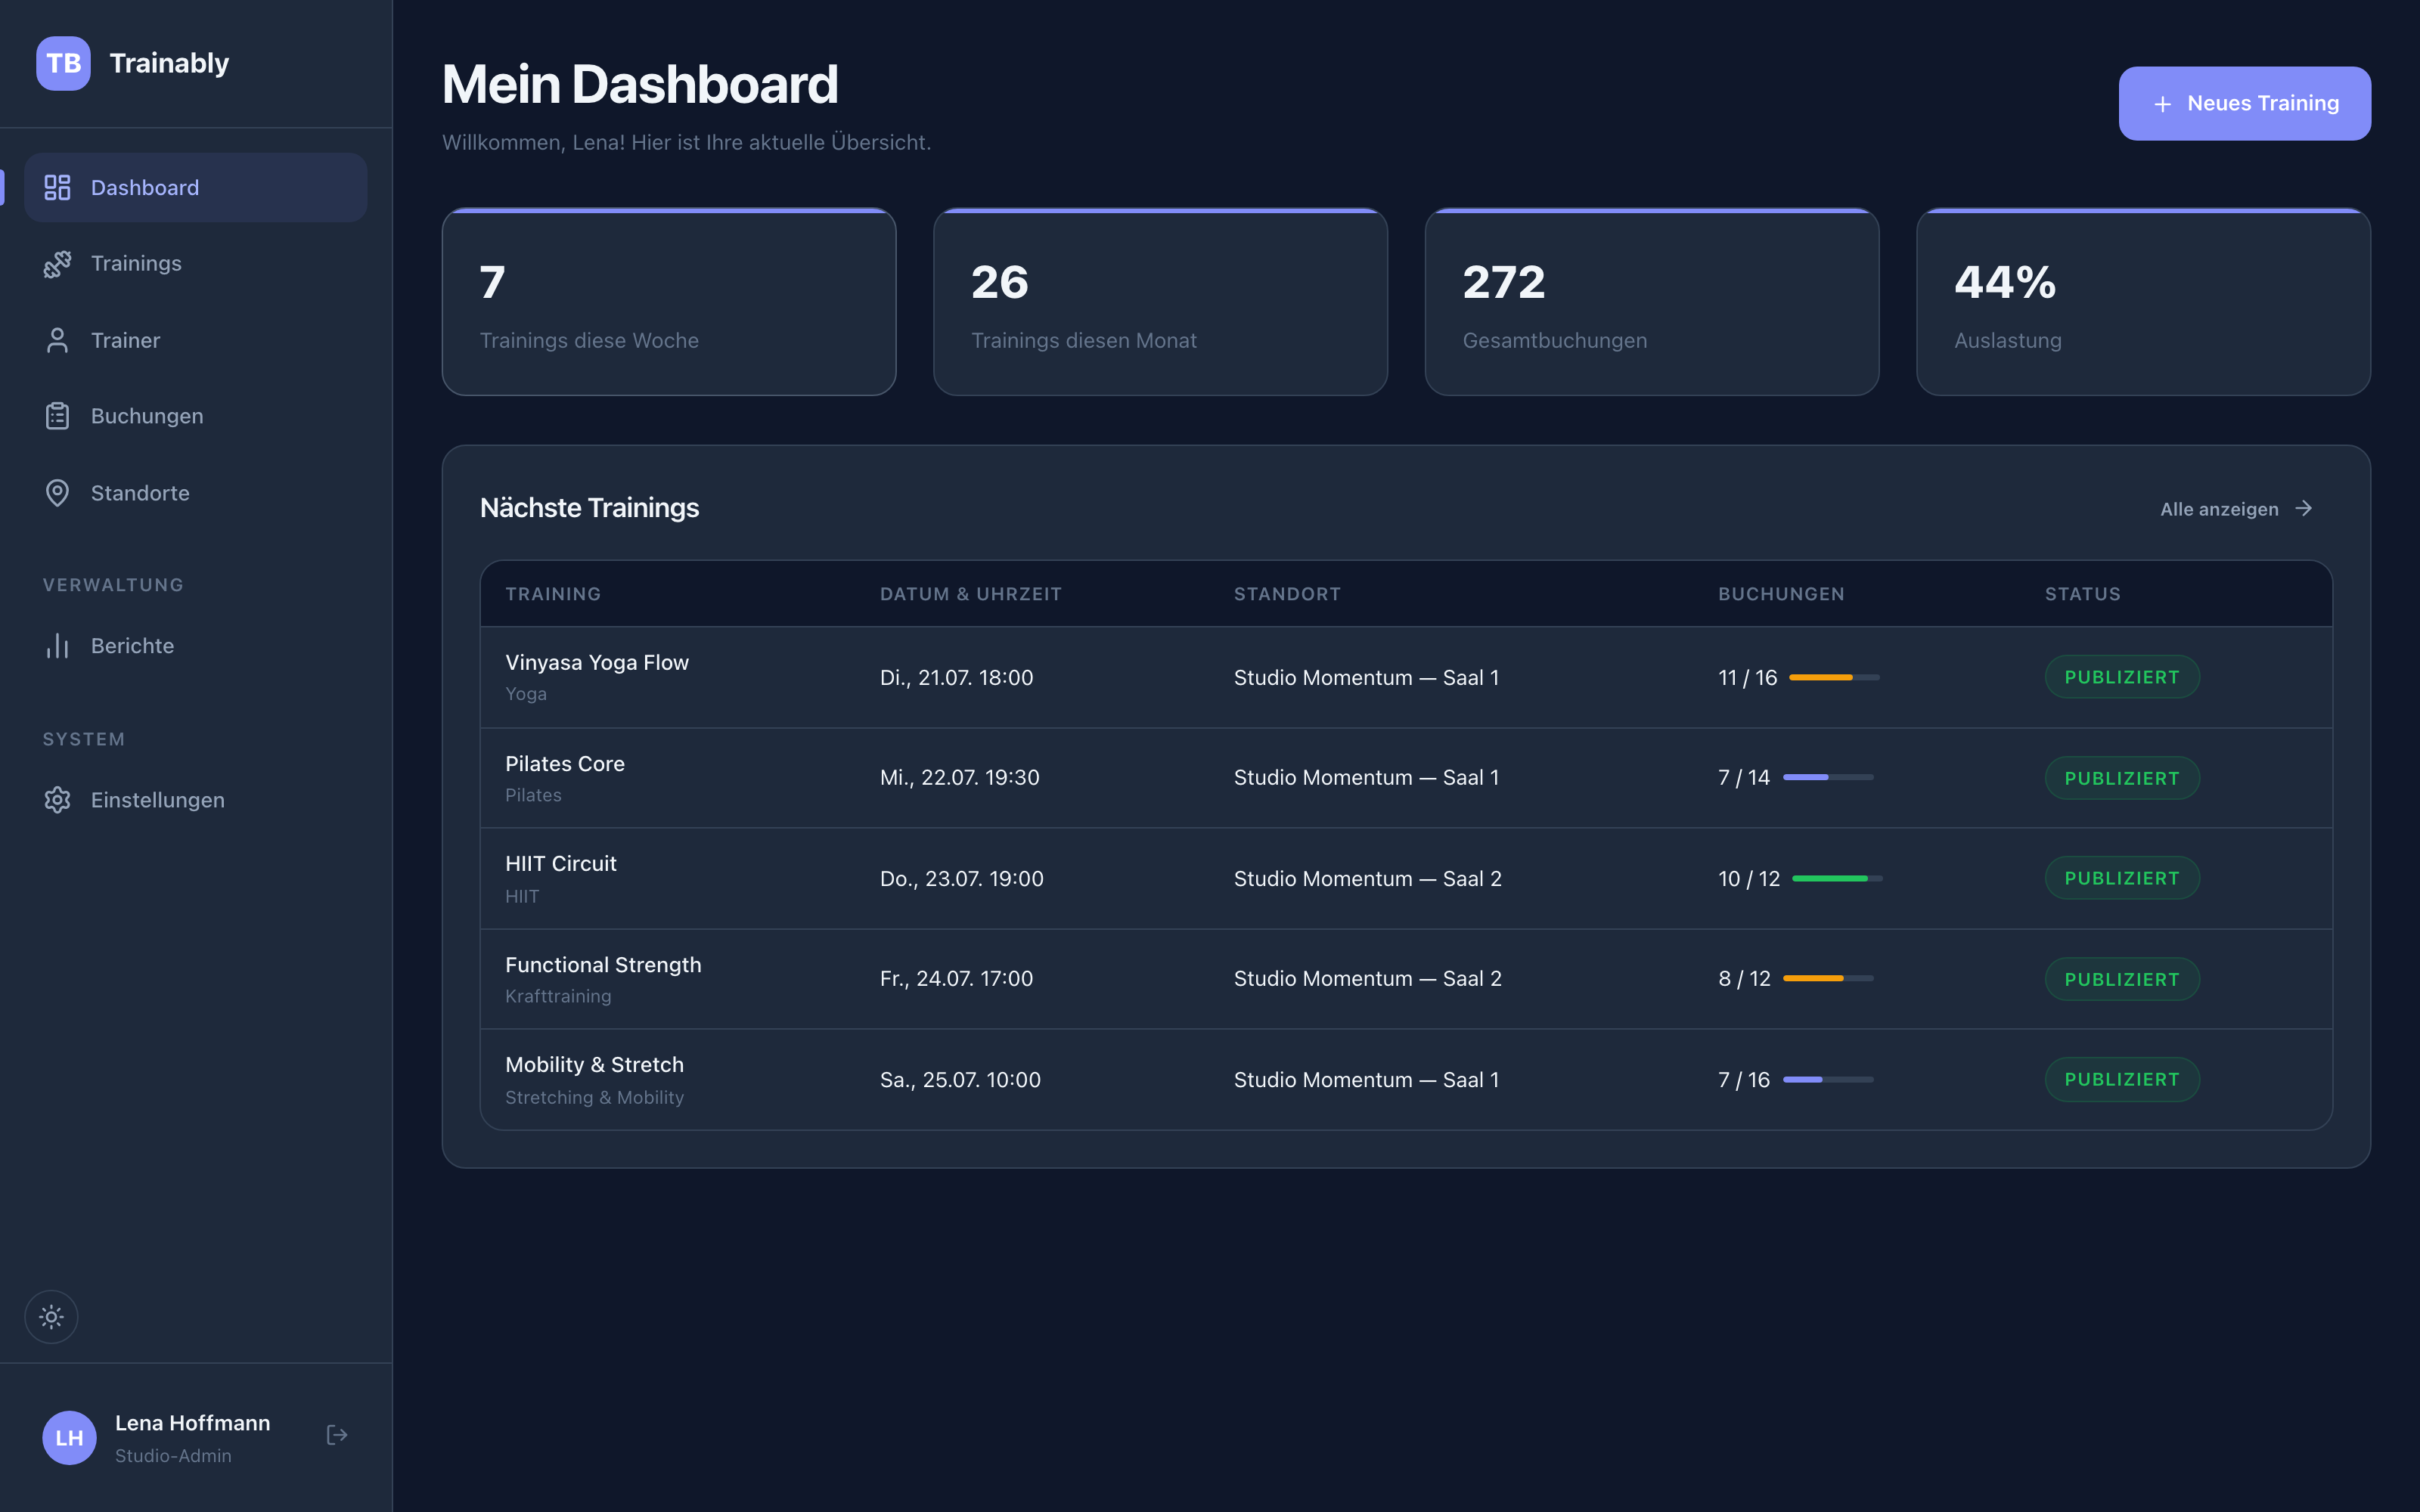Click the 8 / 12 bookings value

1744,978
